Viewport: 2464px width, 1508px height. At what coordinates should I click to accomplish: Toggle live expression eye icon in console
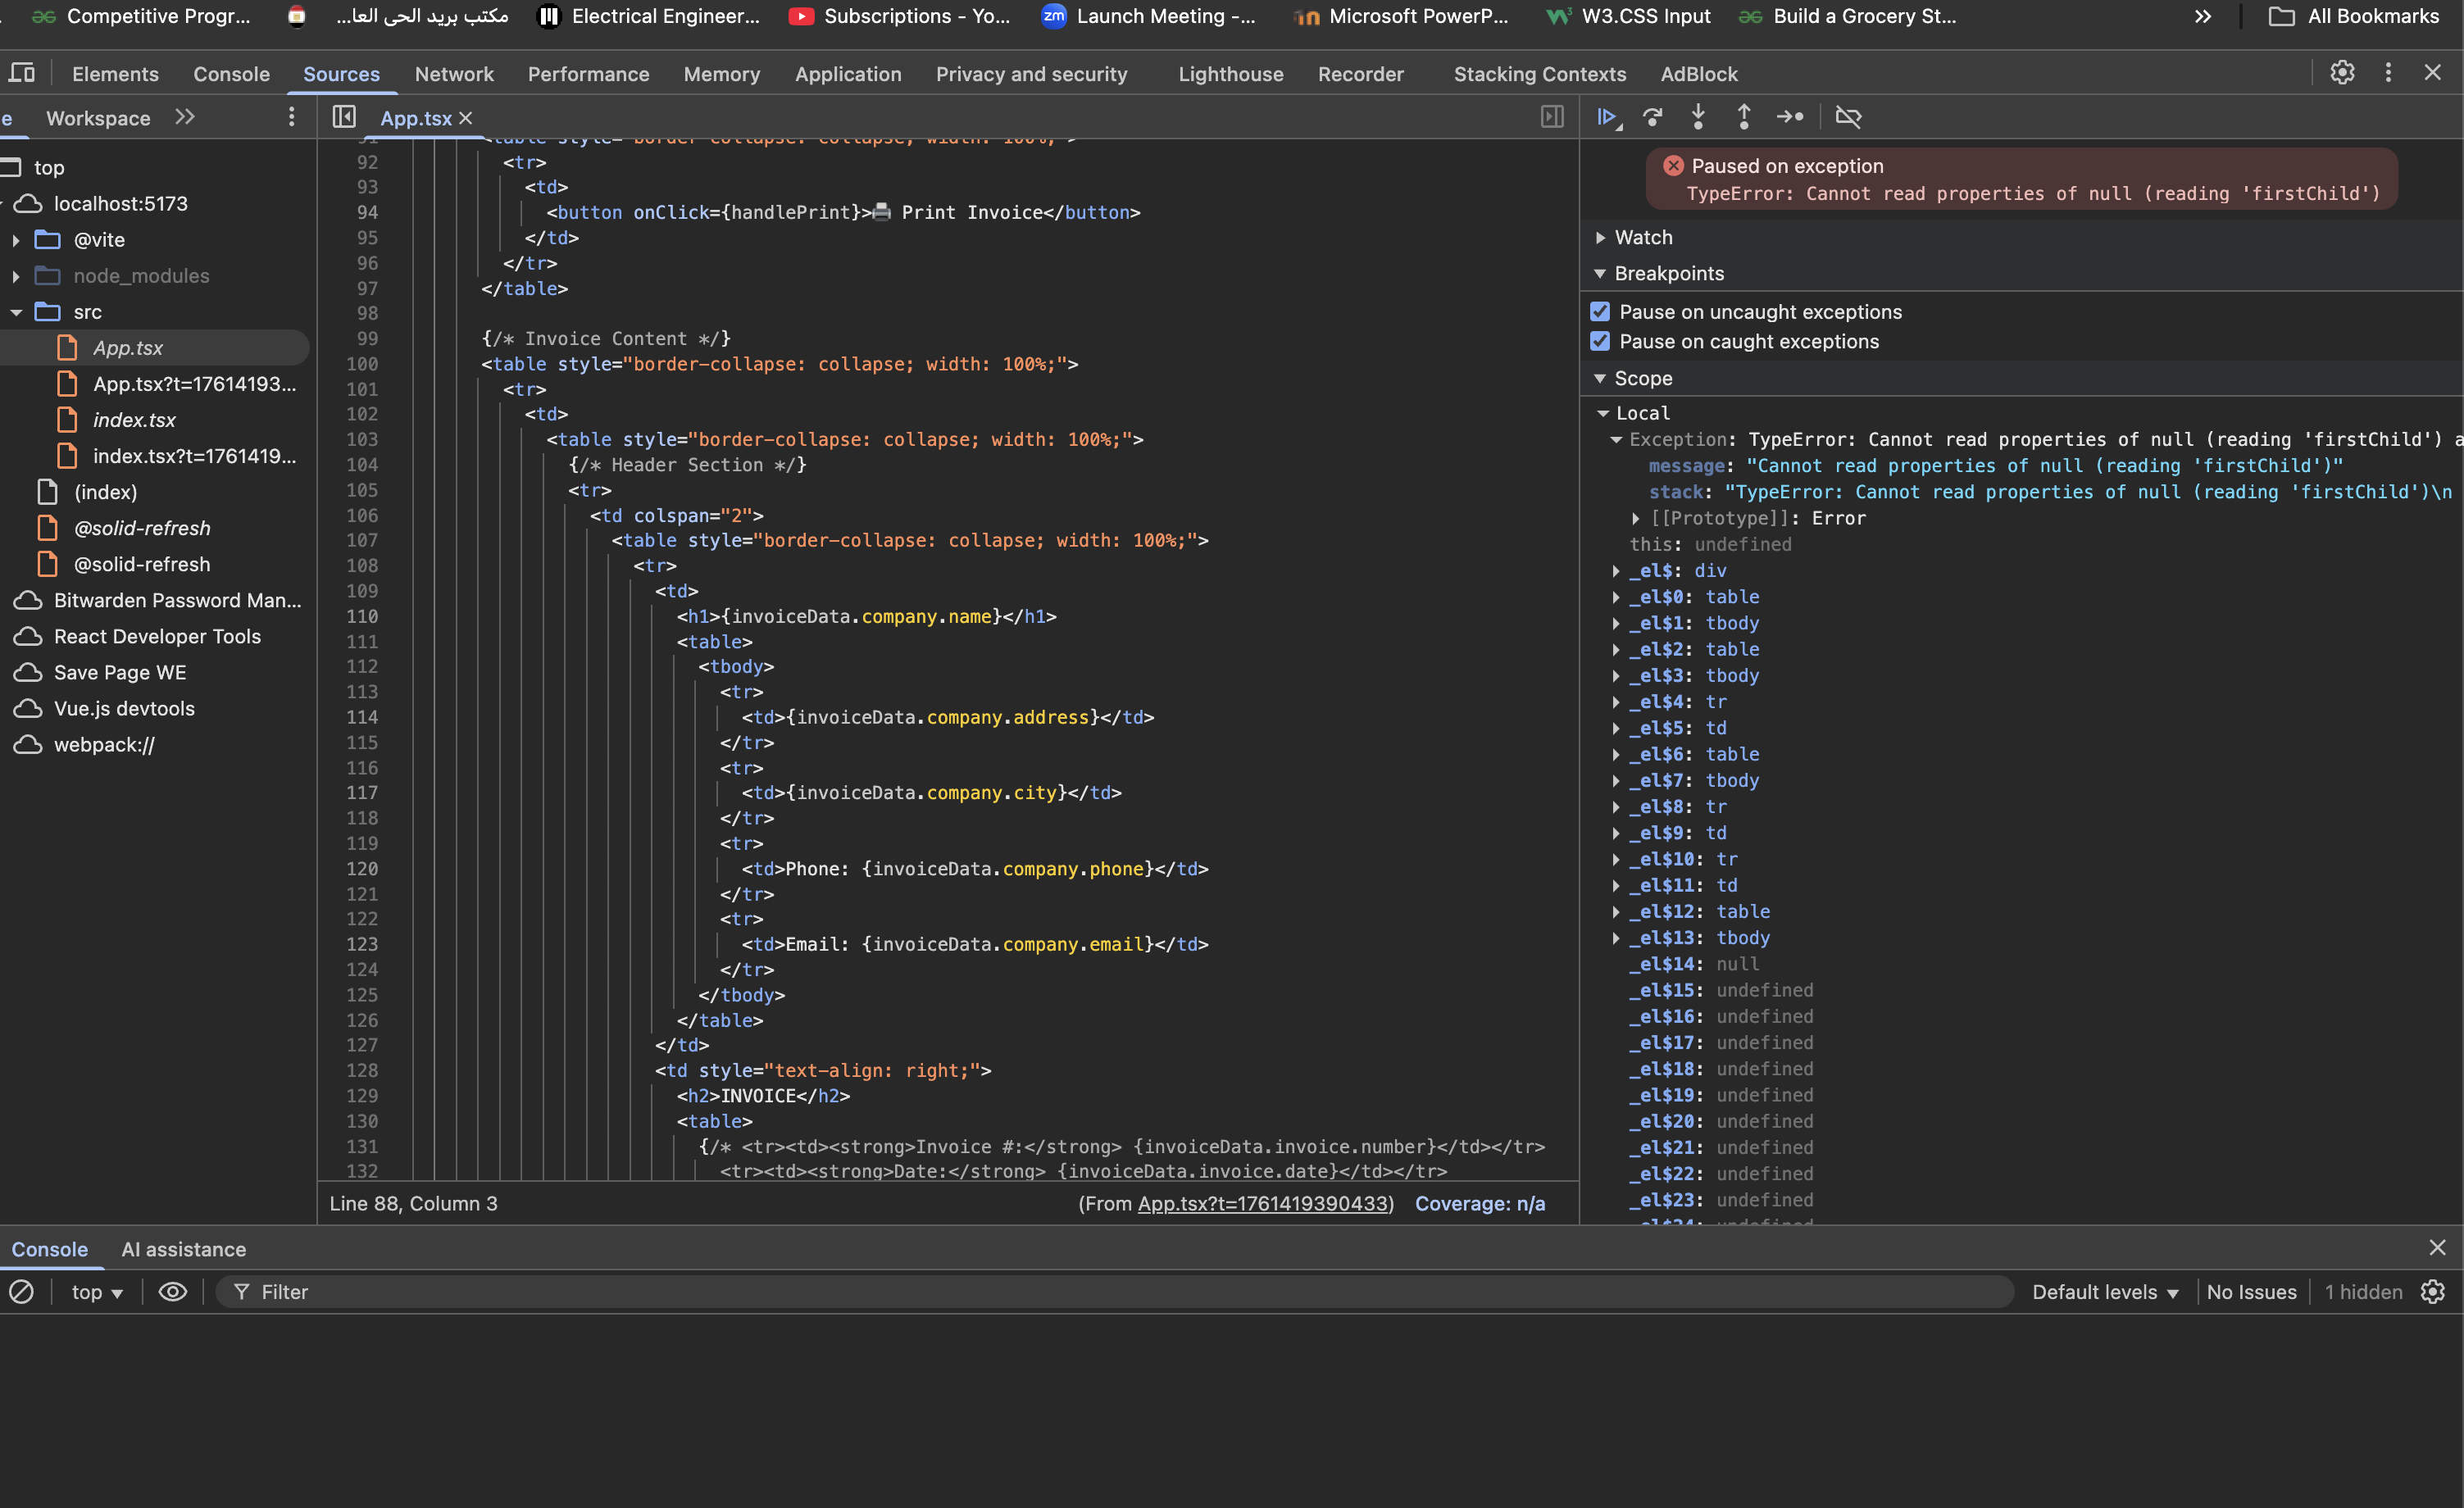173,1292
